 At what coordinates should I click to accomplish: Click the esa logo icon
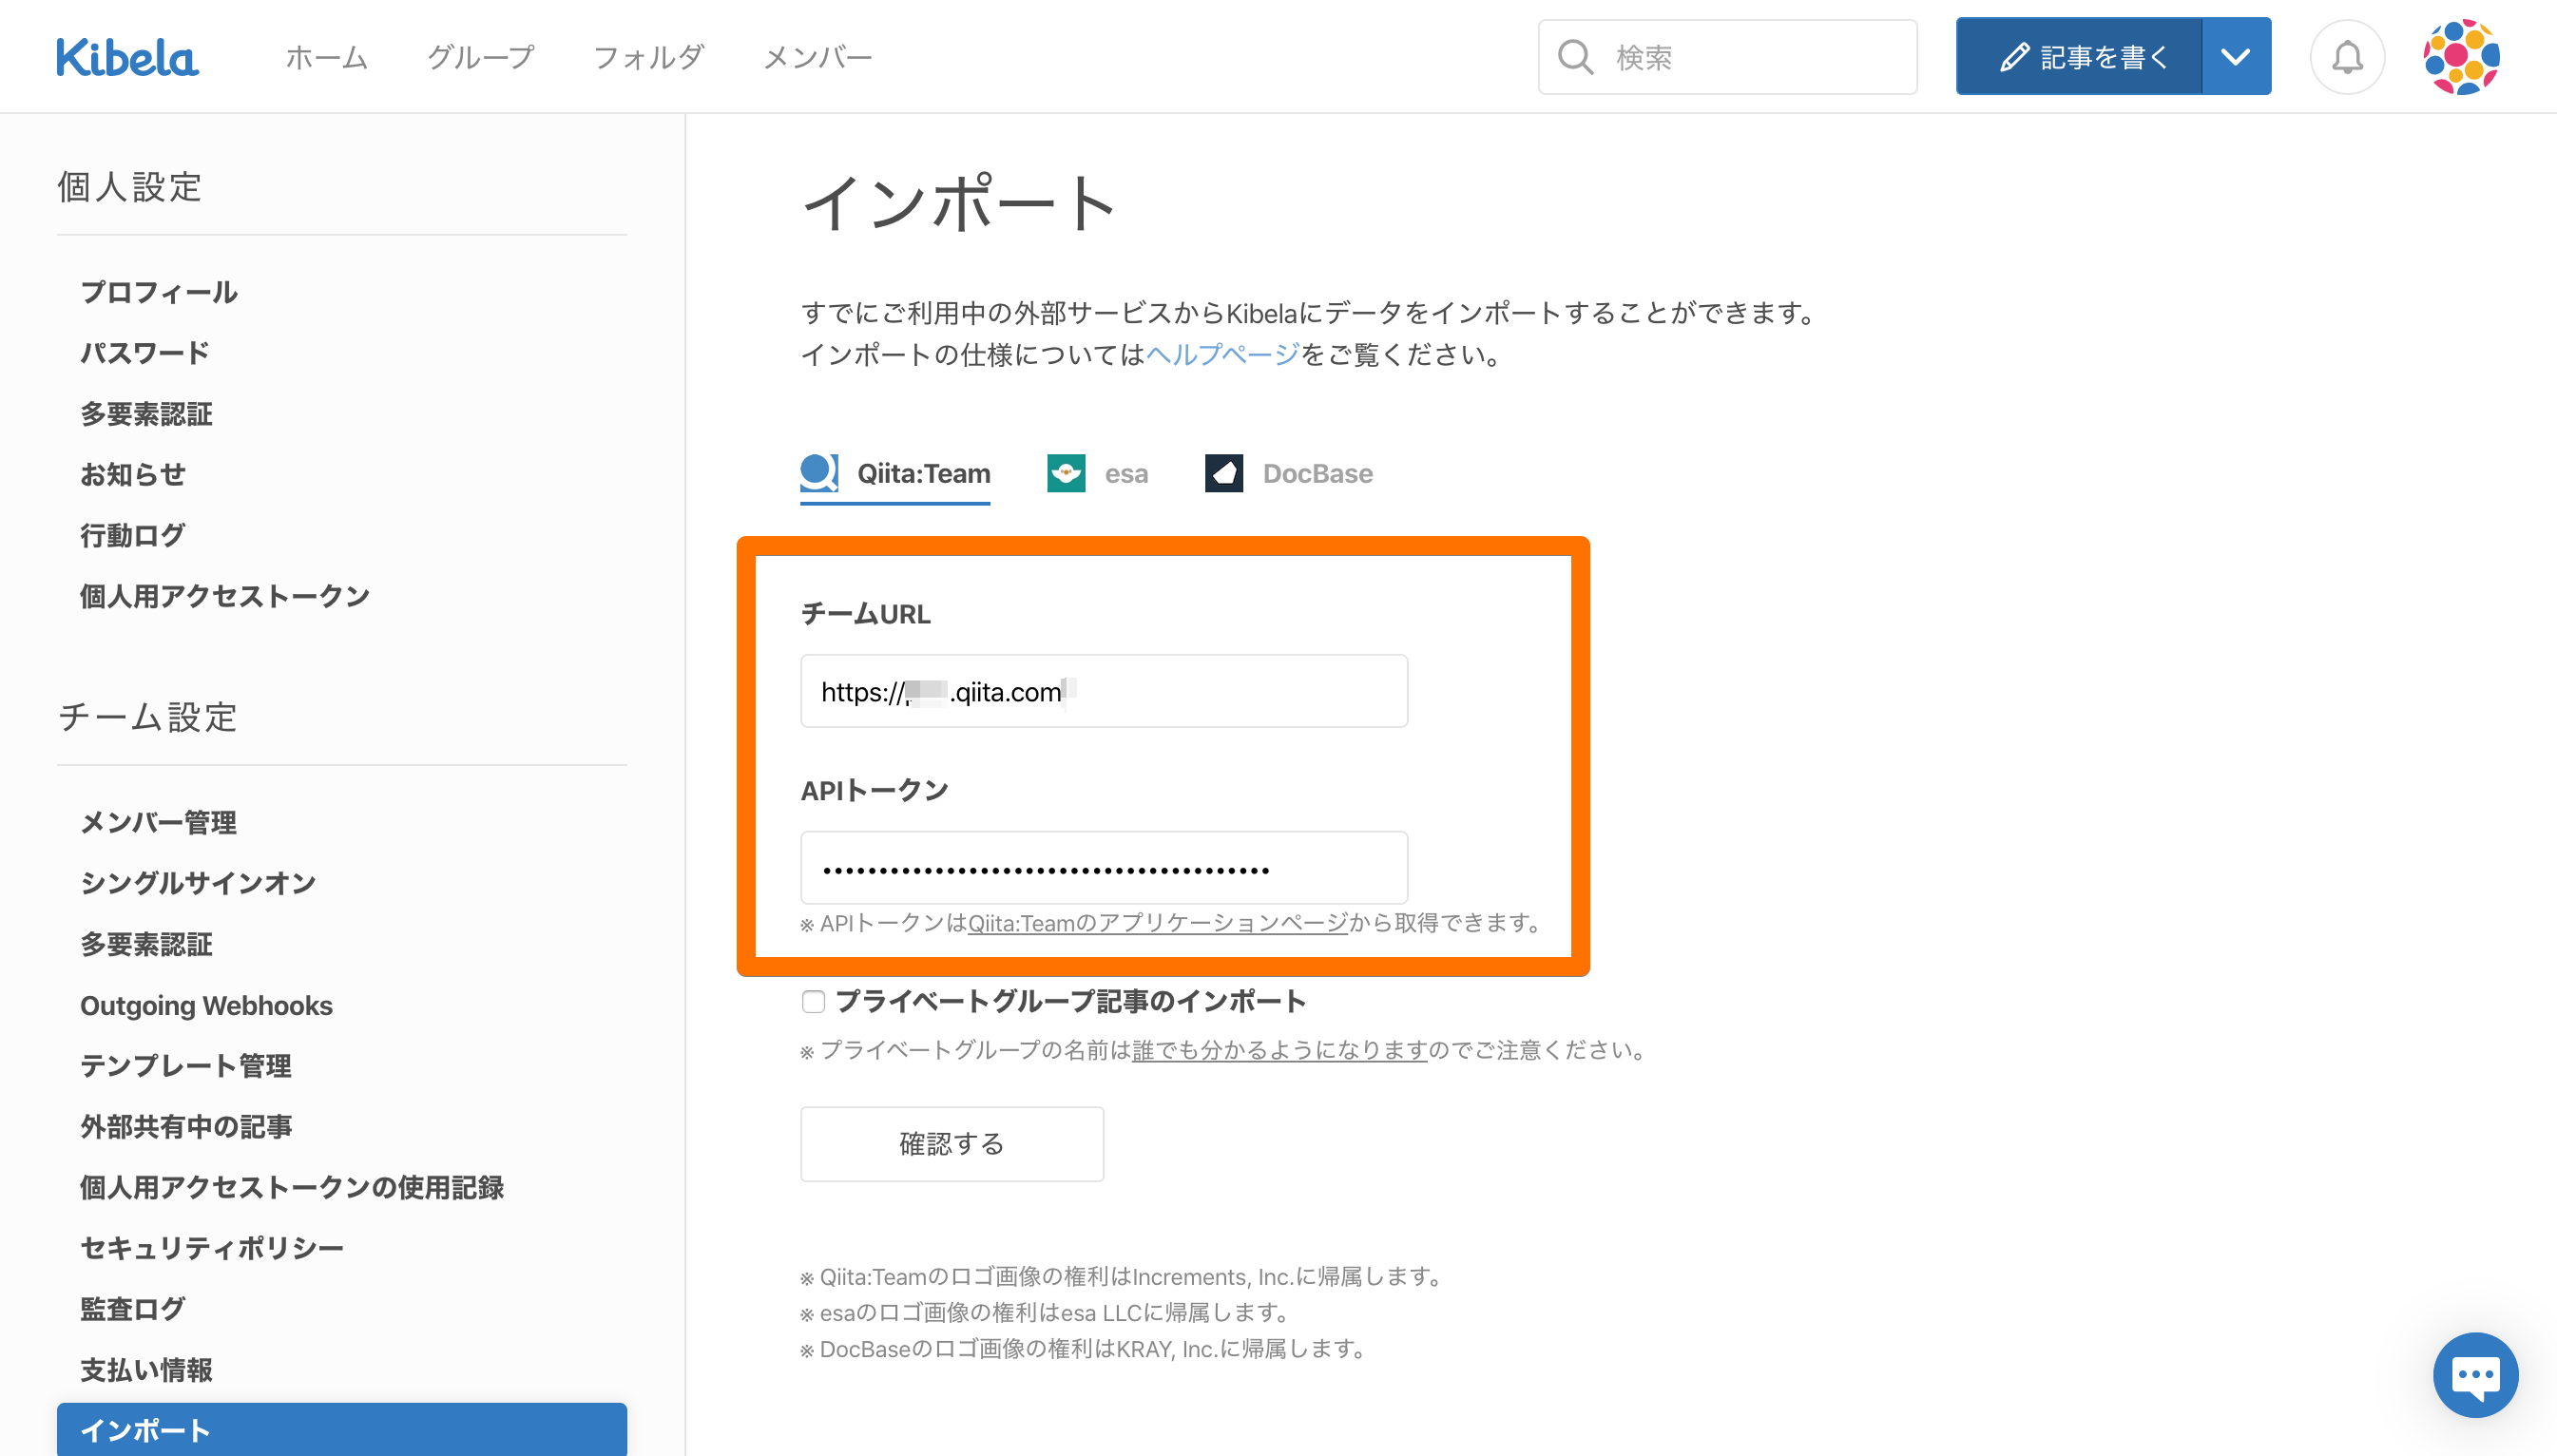(x=1066, y=473)
